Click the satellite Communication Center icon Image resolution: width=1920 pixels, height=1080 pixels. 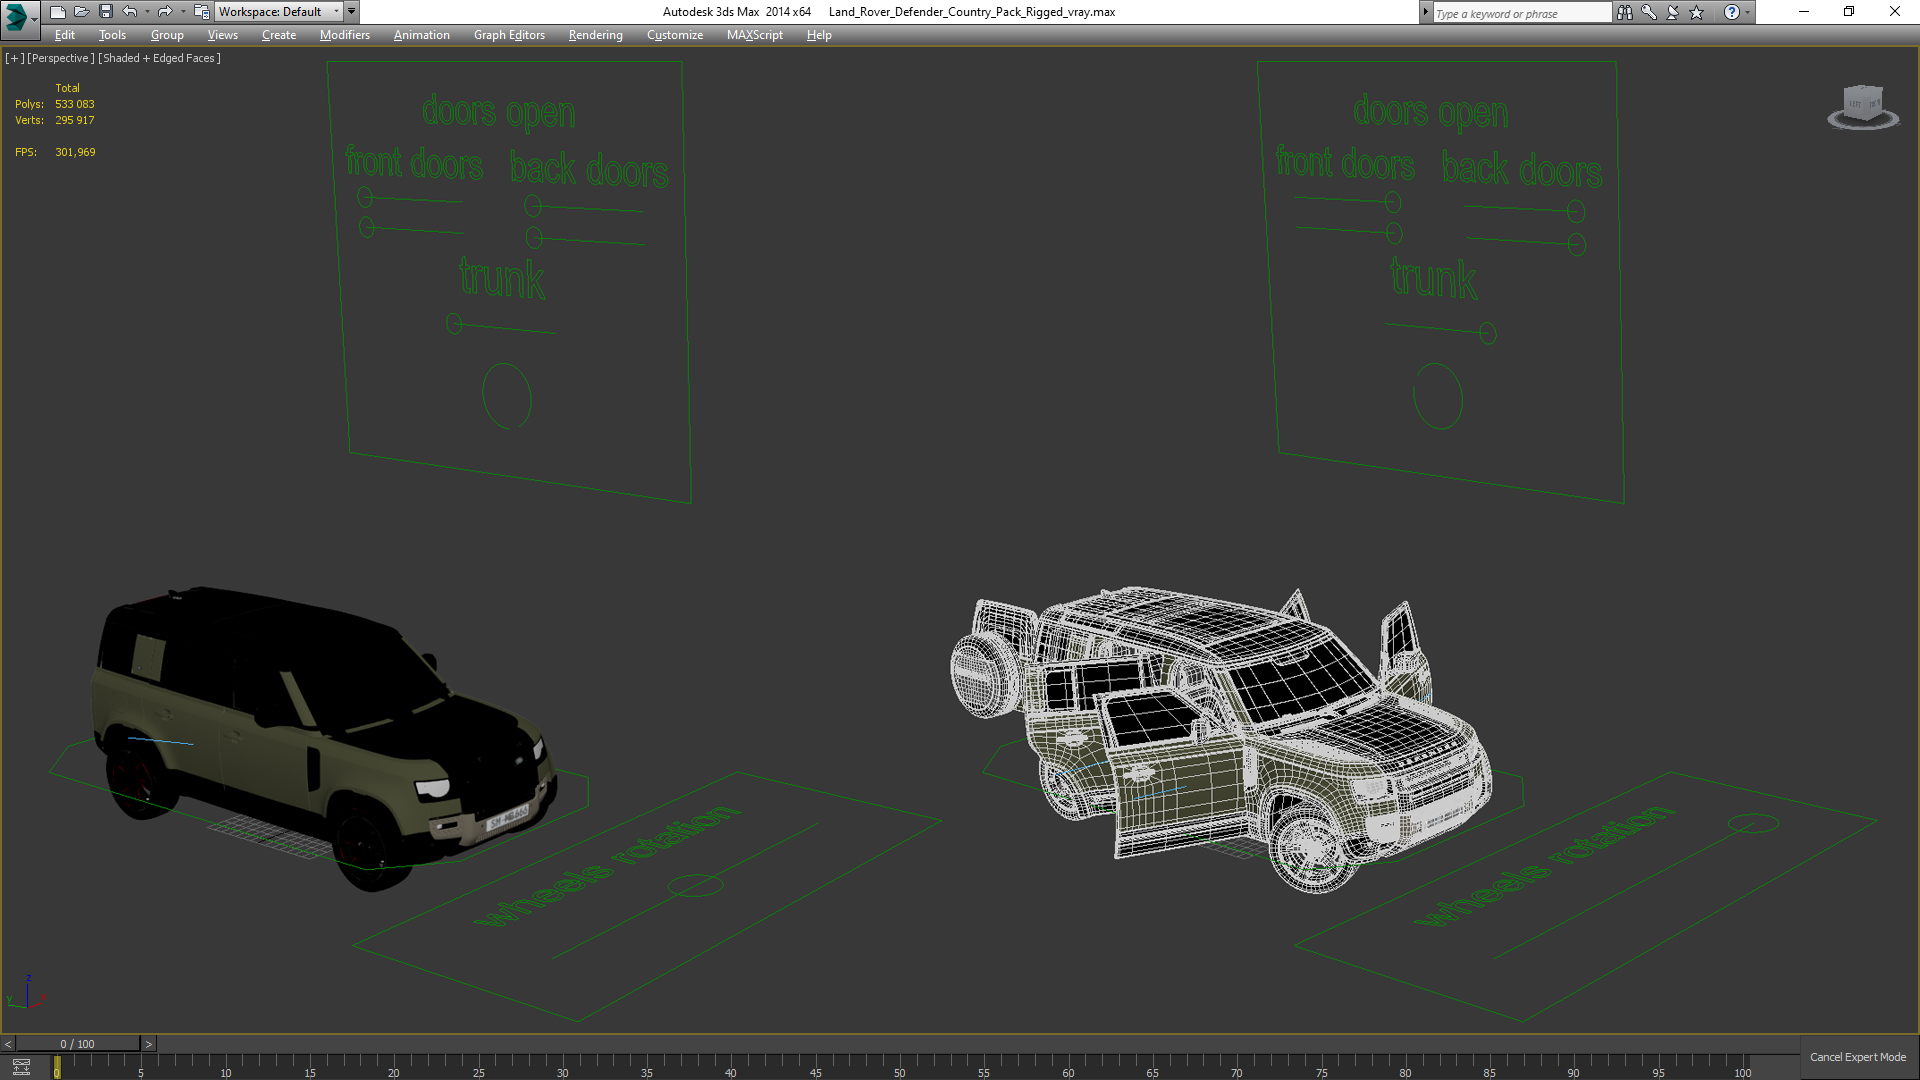(1673, 12)
